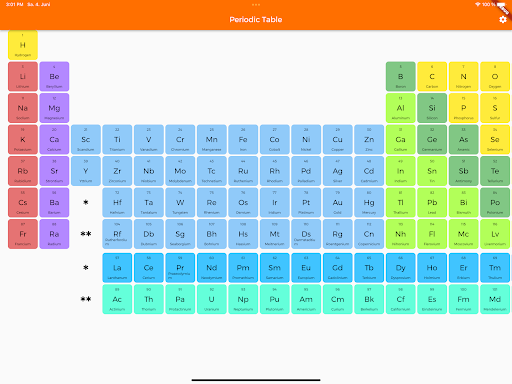Select the Francium (Fr) tile
Screen dimensions: 512x384
pyautogui.click(x=23, y=234)
